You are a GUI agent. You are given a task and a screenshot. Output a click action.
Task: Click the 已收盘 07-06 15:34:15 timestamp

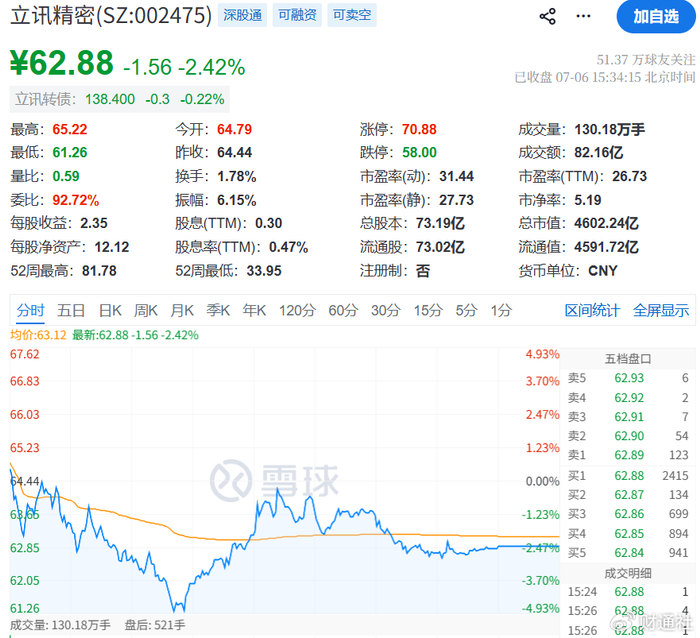605,77
